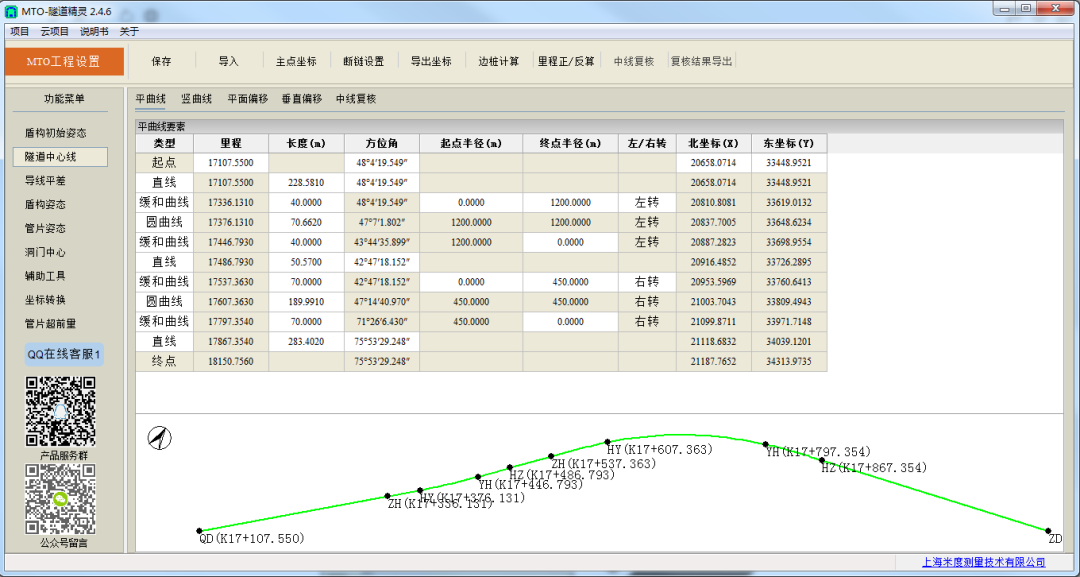Open the 上海米度测量技术有限公司 link
The image size is (1080, 577).
click(992, 563)
